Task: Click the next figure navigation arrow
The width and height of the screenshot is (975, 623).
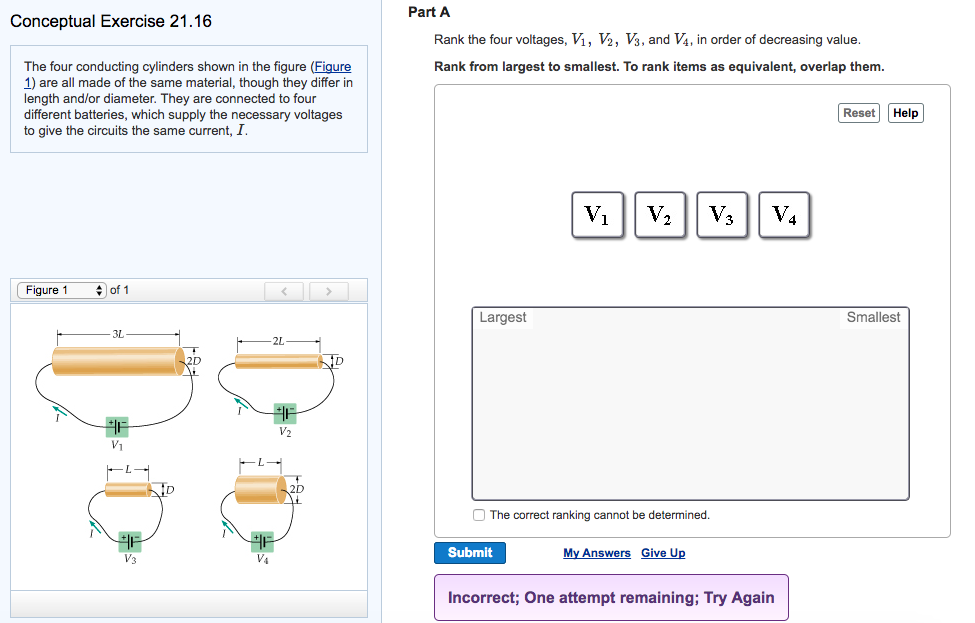Action: coord(328,290)
